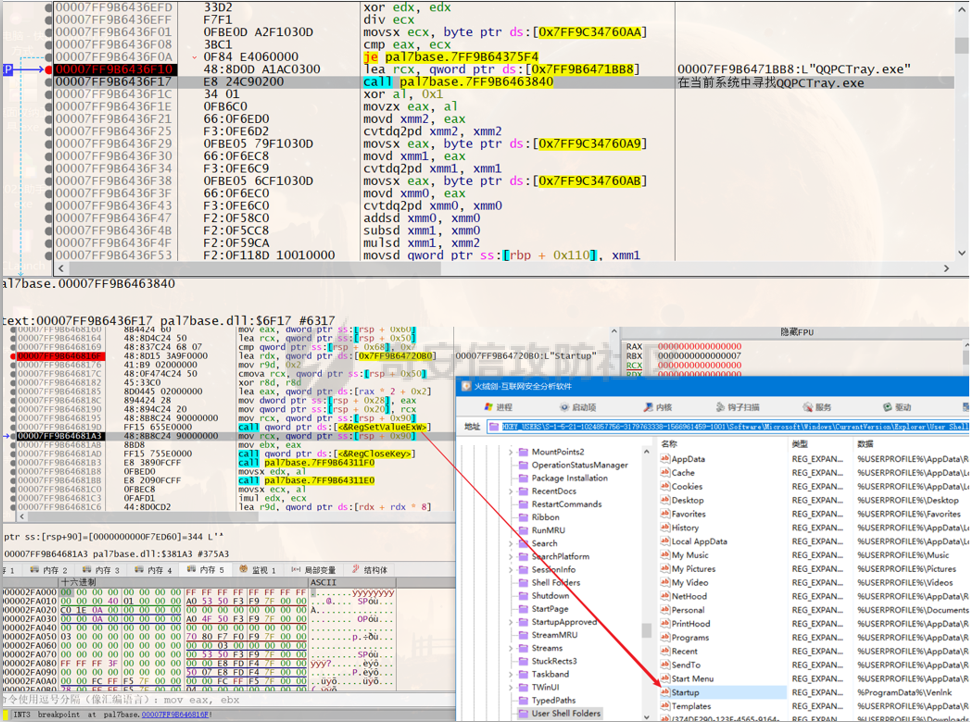
Task: Toggle breakpoint bullet at 00007FF9B6436F17
Action: (49, 82)
